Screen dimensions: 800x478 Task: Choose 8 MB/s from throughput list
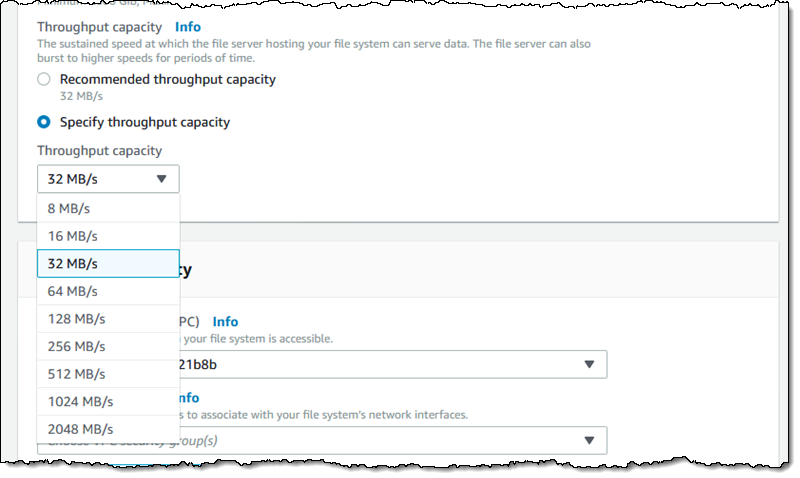coord(108,208)
